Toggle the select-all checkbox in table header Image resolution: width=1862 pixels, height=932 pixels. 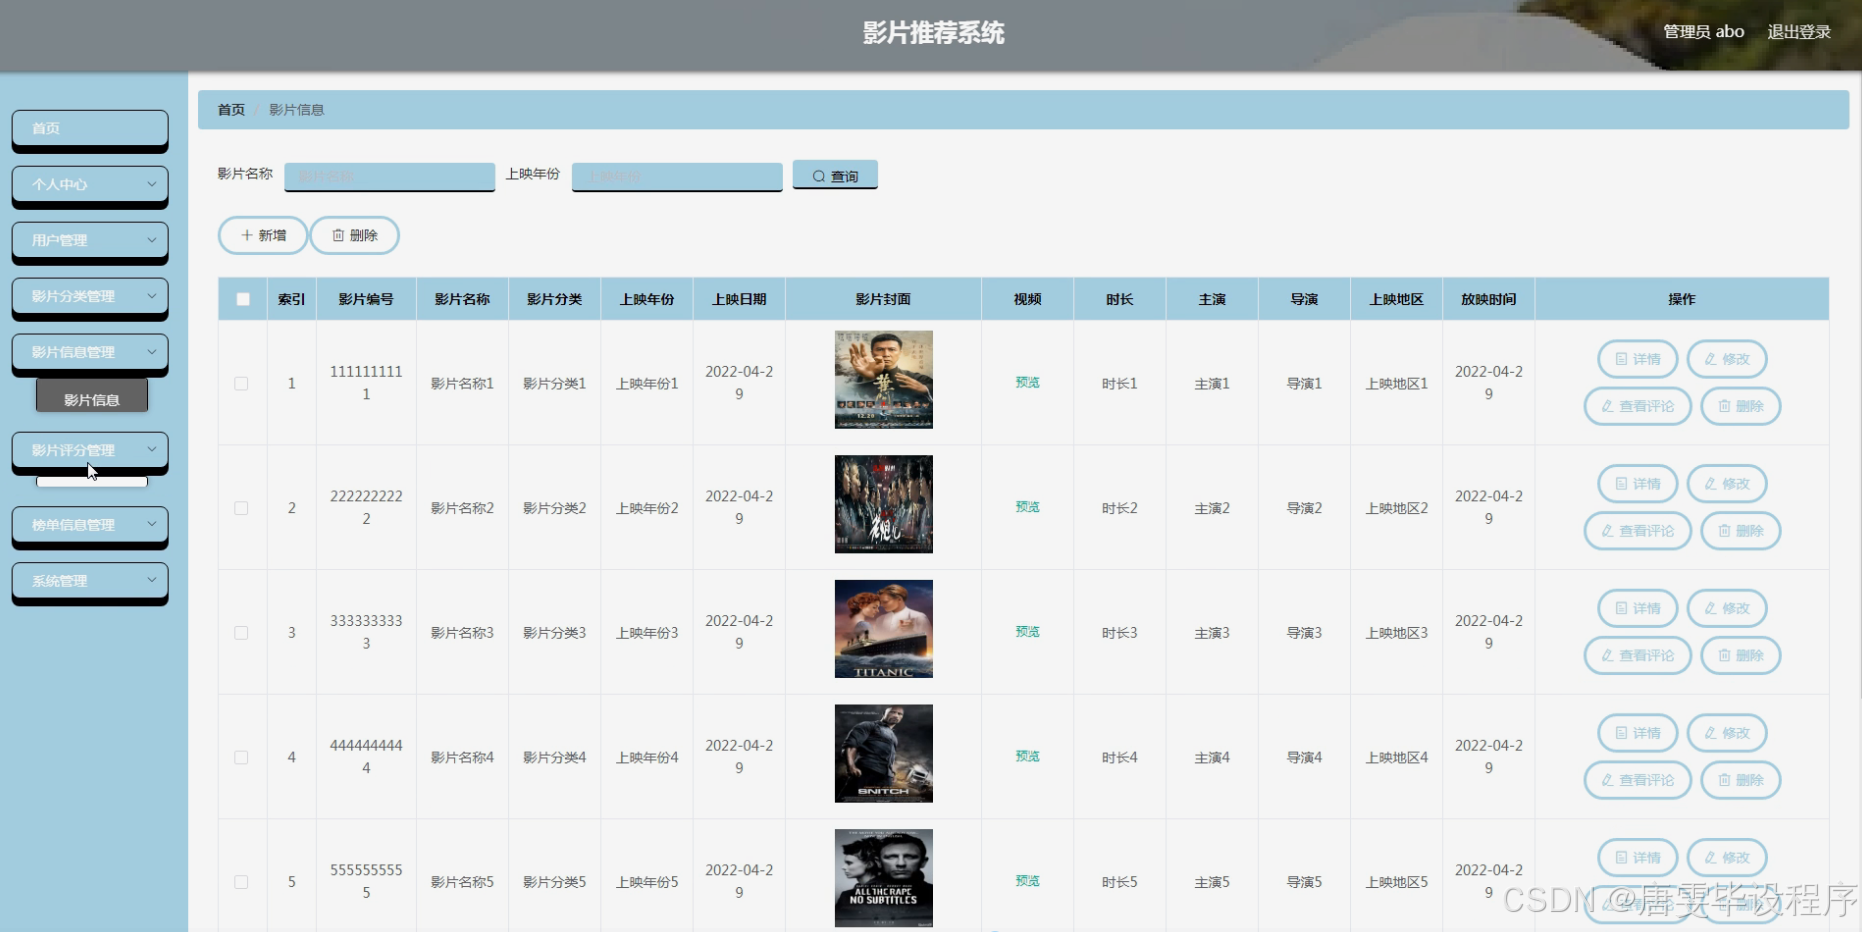coord(243,299)
